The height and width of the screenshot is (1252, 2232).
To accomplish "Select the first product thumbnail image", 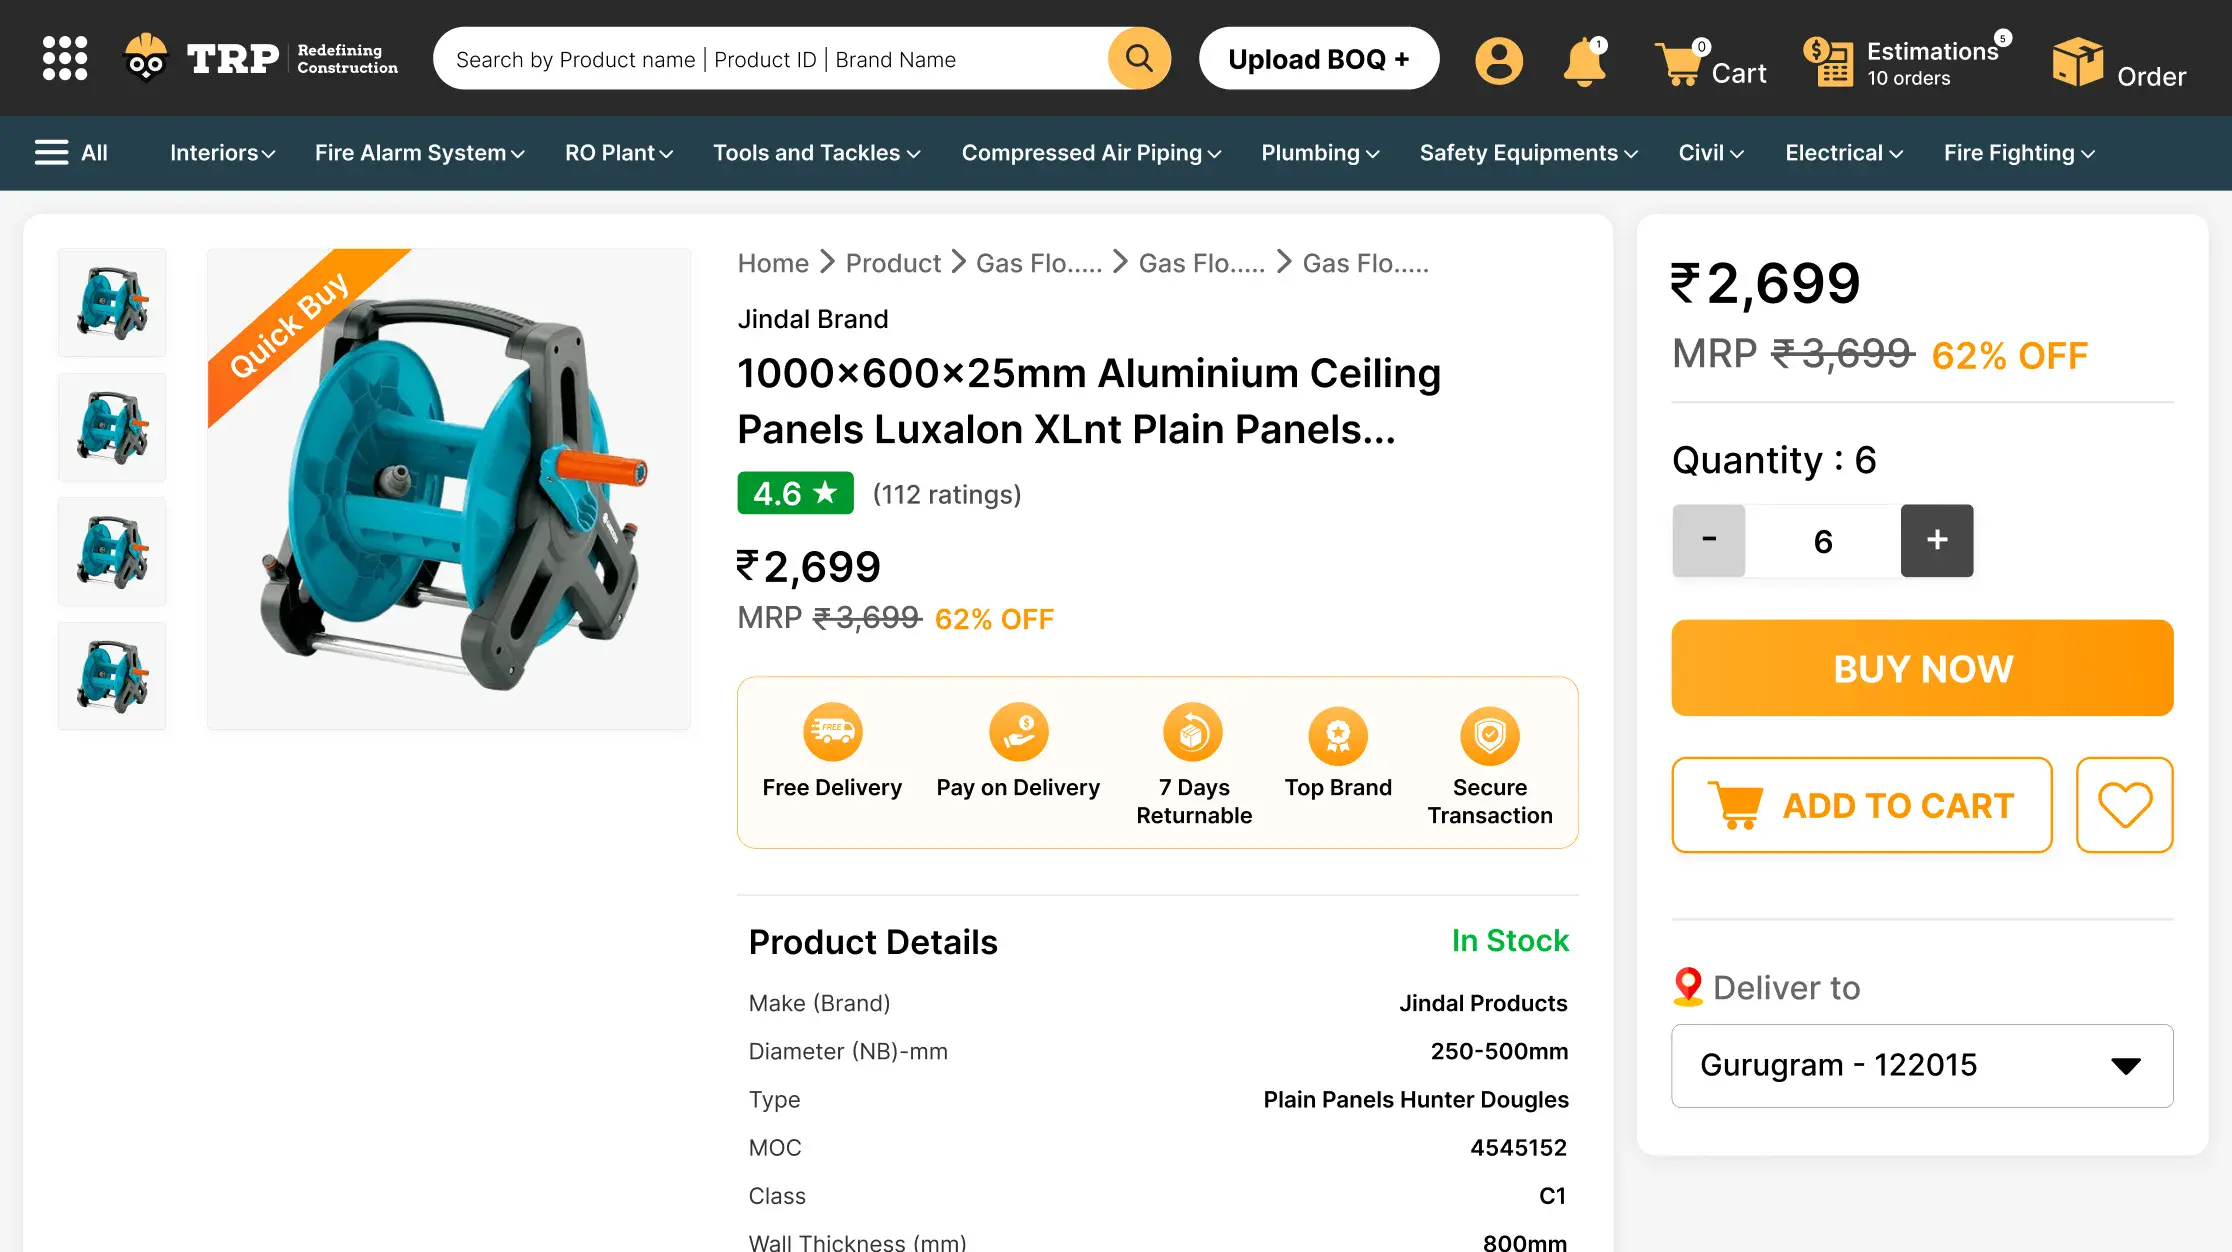I will point(112,302).
